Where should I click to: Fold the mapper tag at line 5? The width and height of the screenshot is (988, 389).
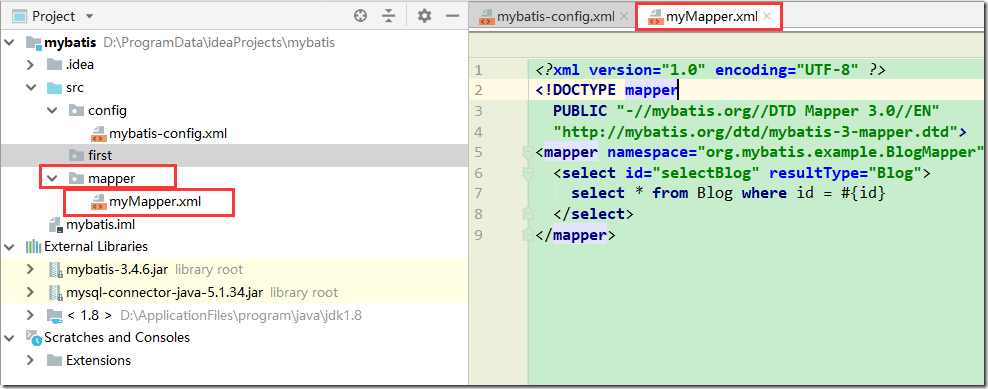pos(528,153)
